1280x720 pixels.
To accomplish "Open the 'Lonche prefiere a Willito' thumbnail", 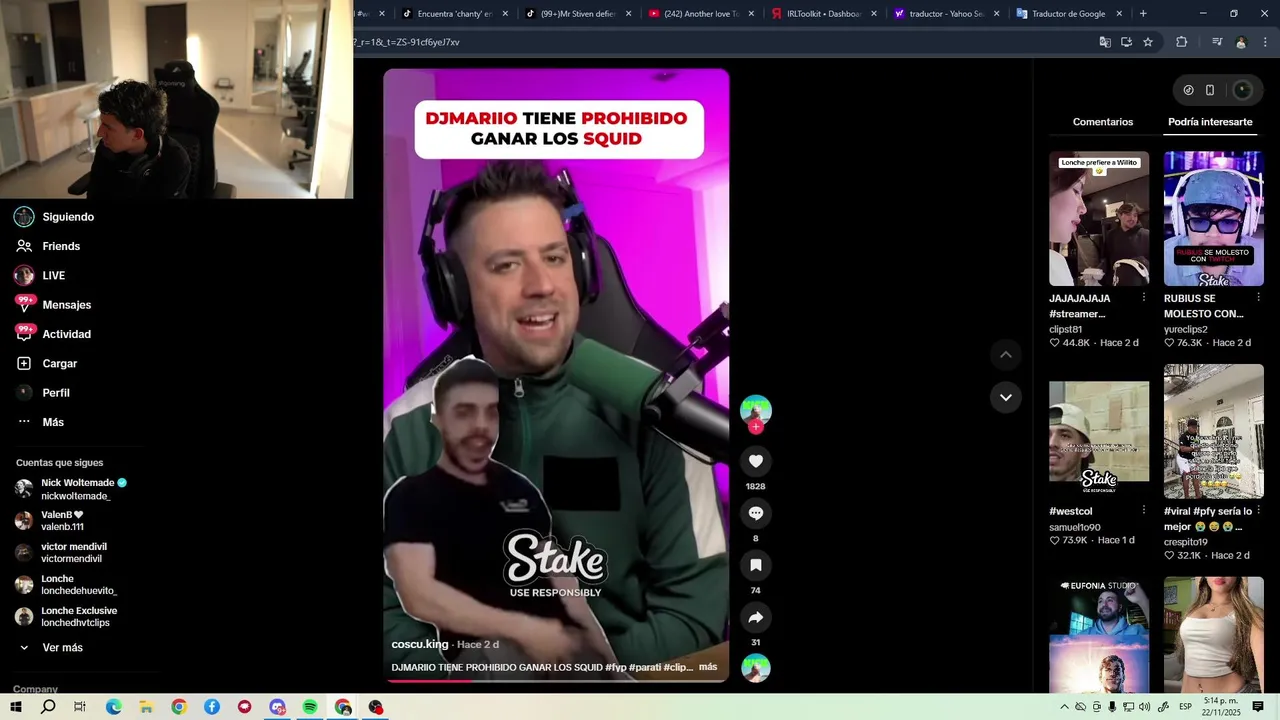I will [x=1099, y=219].
